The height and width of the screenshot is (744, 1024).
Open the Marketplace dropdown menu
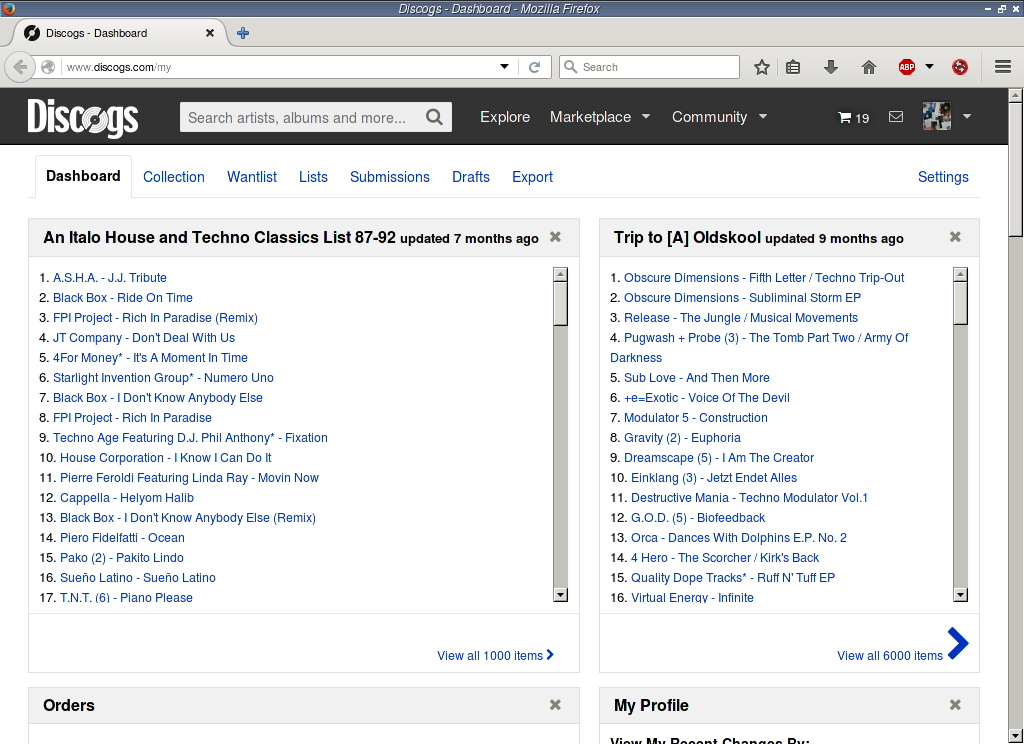pyautogui.click(x=600, y=117)
